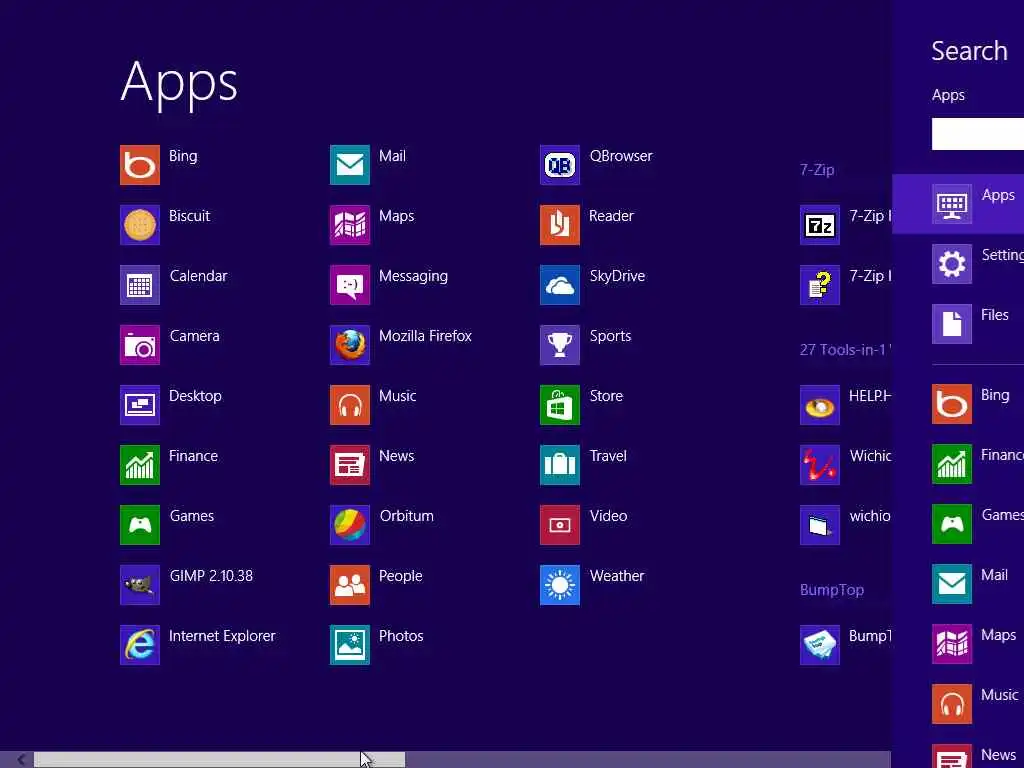Open SkyDrive
1024x768 pixels.
(560, 285)
